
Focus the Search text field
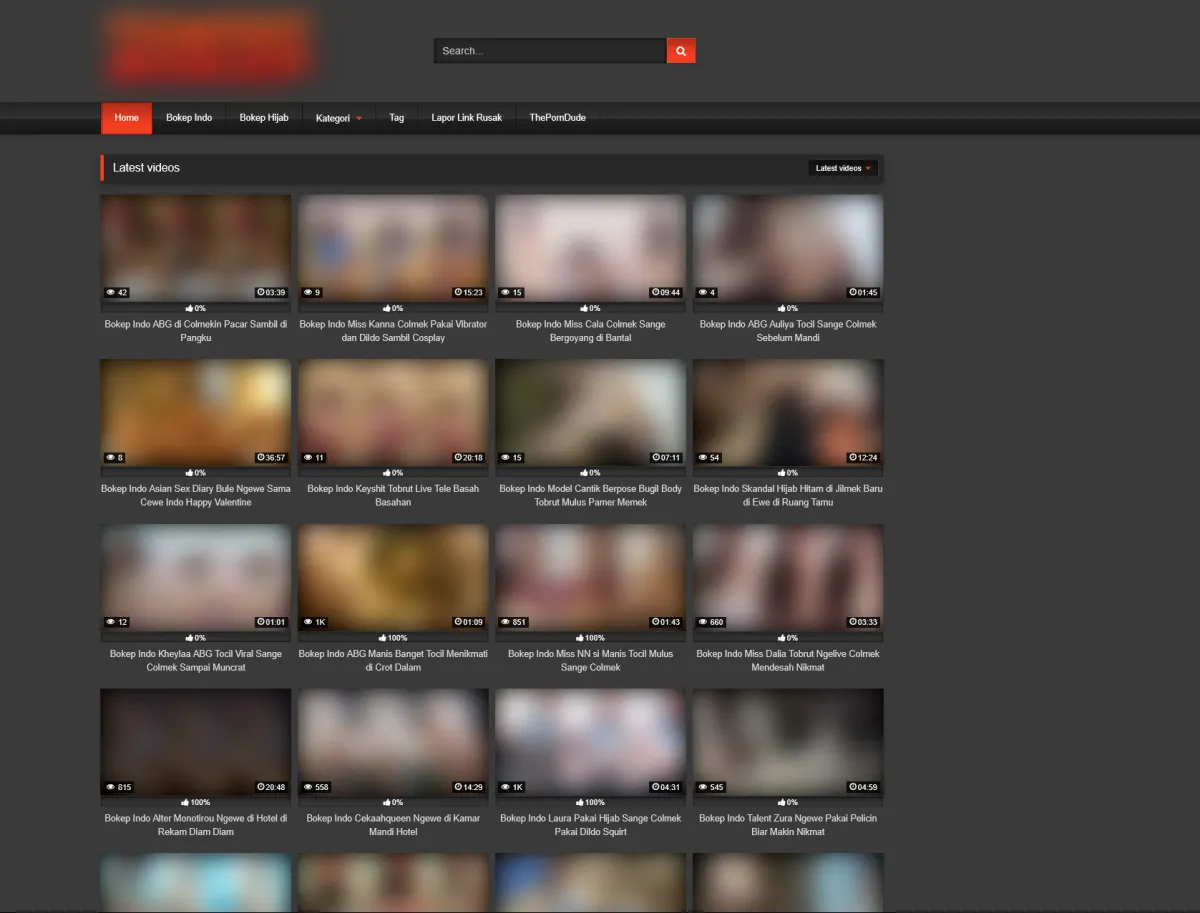pos(550,51)
